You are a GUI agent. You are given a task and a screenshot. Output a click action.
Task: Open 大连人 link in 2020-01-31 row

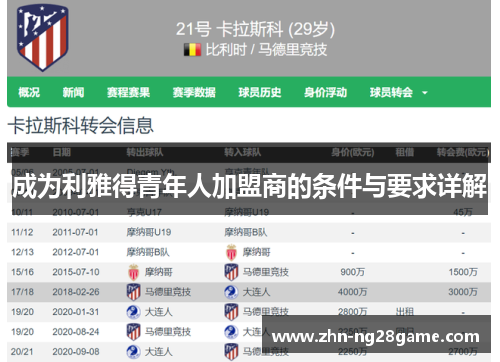(159, 312)
